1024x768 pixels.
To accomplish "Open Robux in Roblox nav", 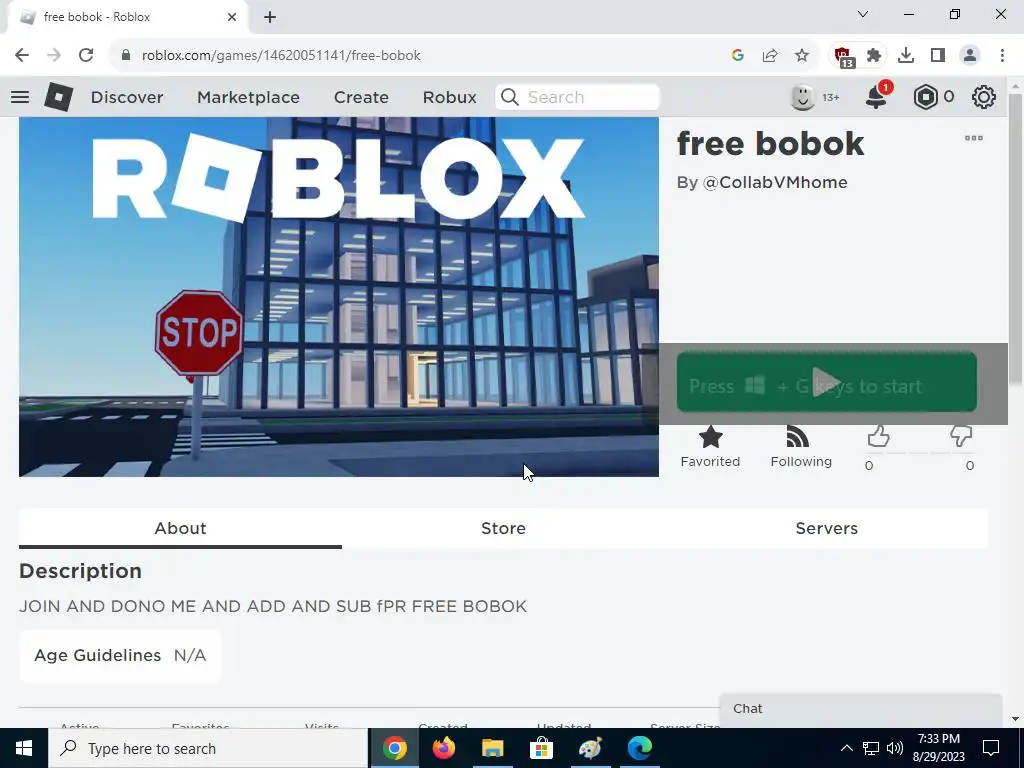I will 449,97.
